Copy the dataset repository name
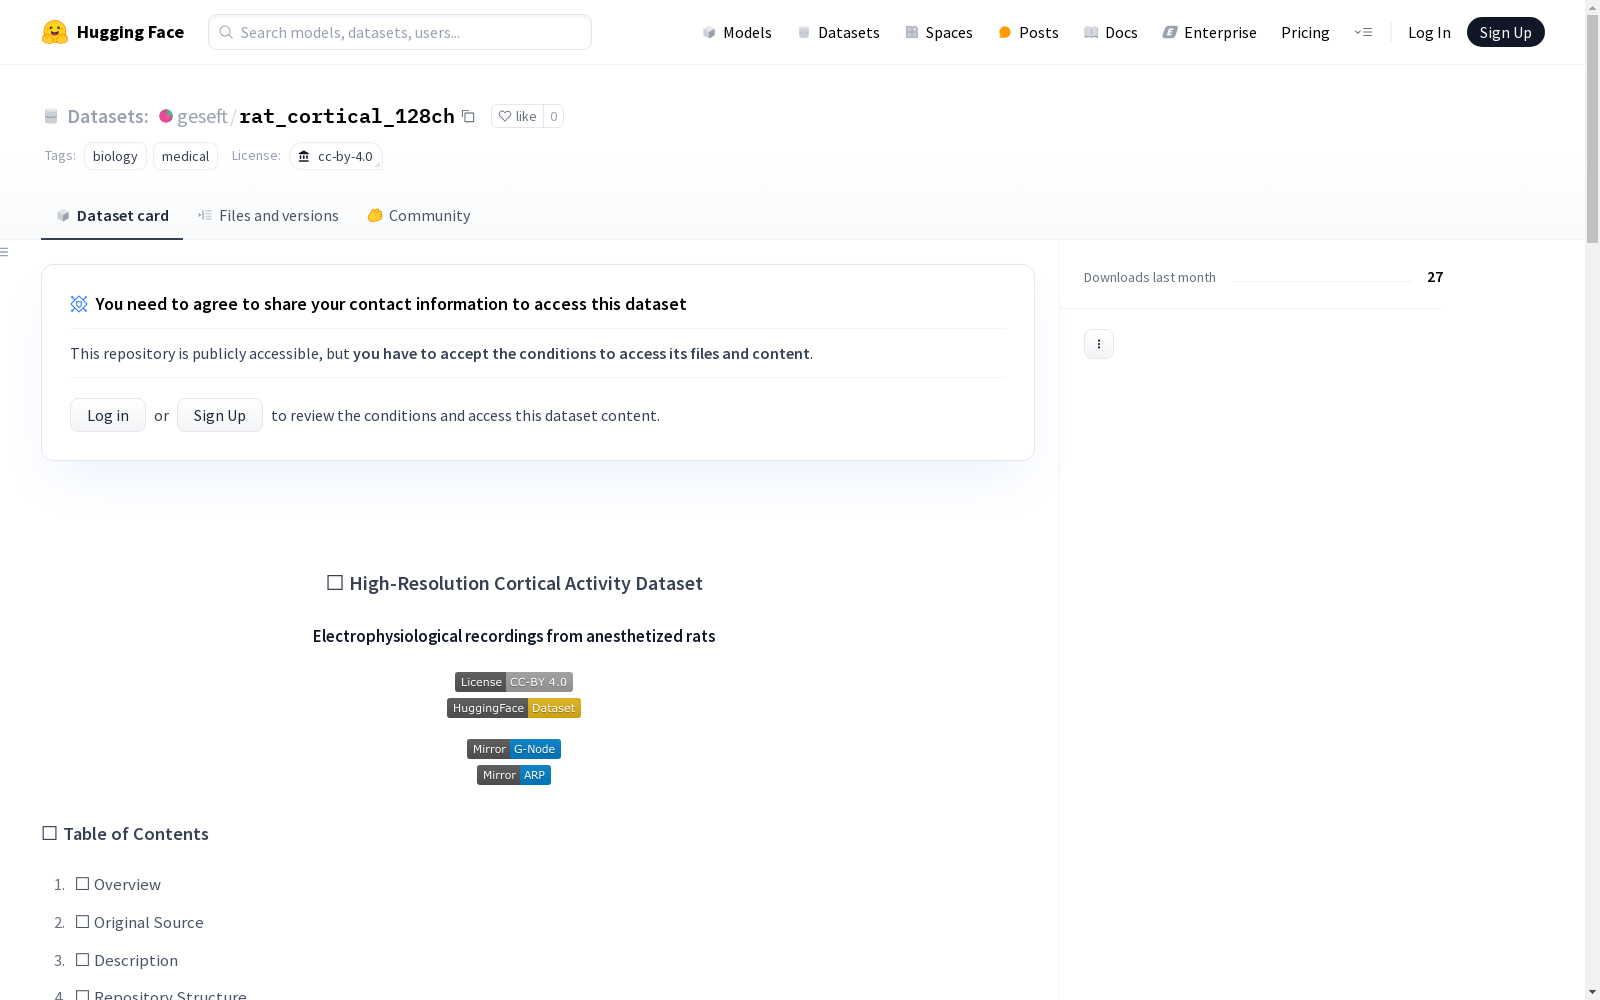The width and height of the screenshot is (1600, 1000). (468, 116)
